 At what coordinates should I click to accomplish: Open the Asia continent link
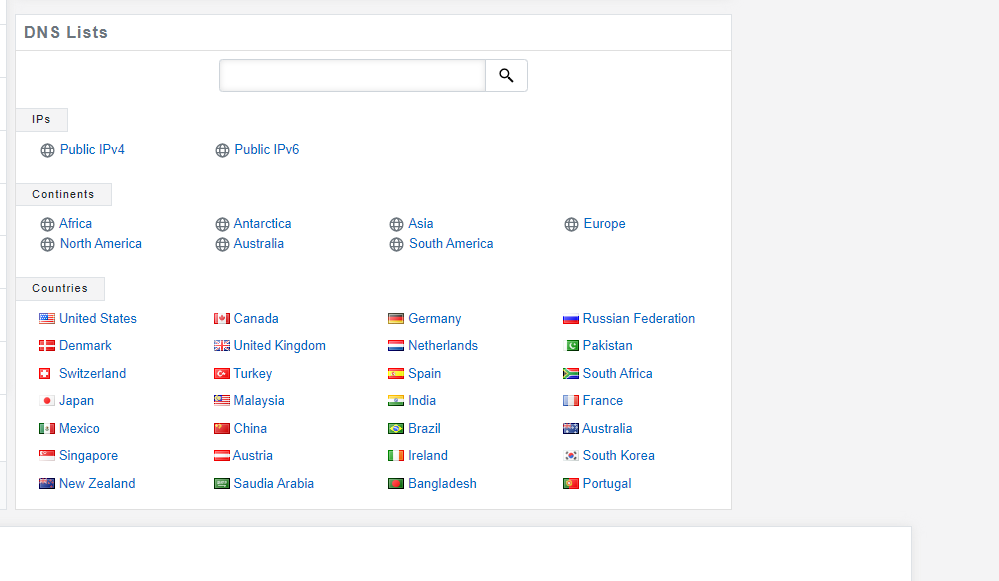coord(421,224)
